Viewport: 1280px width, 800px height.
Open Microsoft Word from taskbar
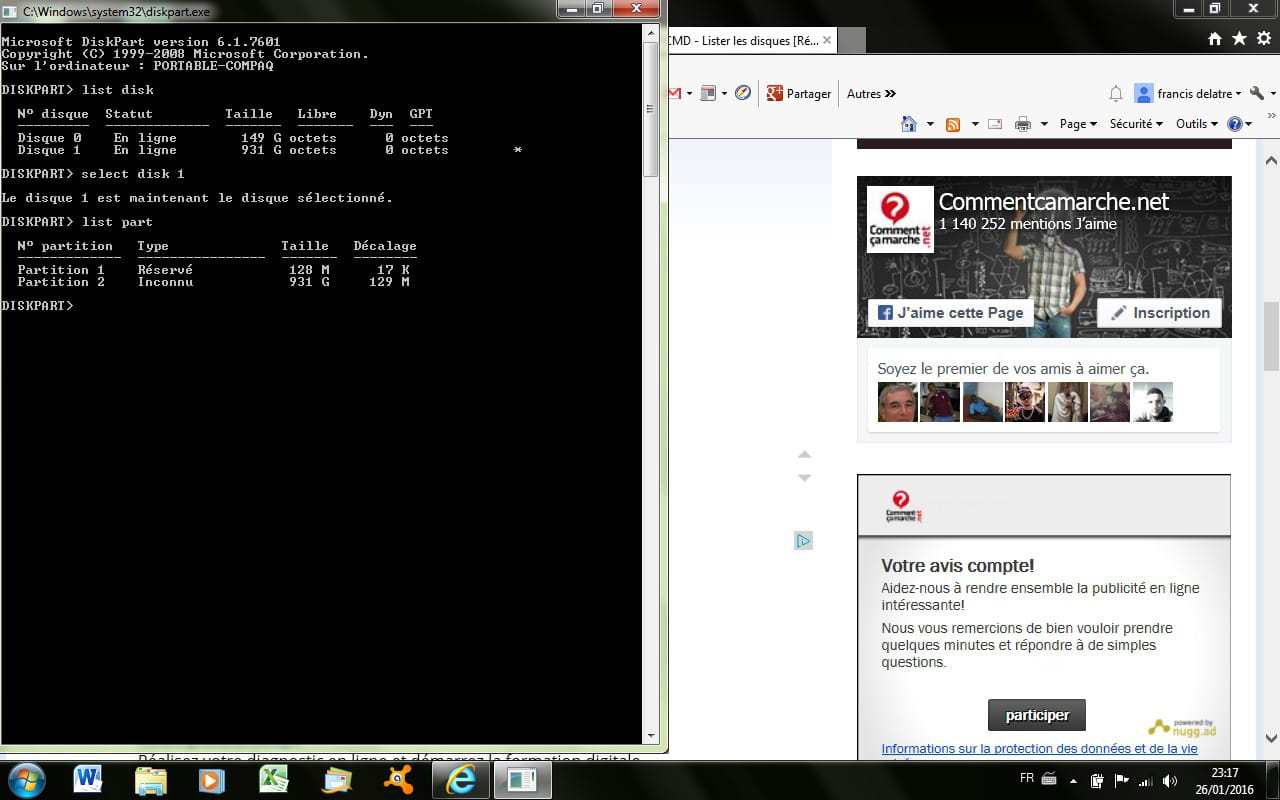tap(88, 779)
